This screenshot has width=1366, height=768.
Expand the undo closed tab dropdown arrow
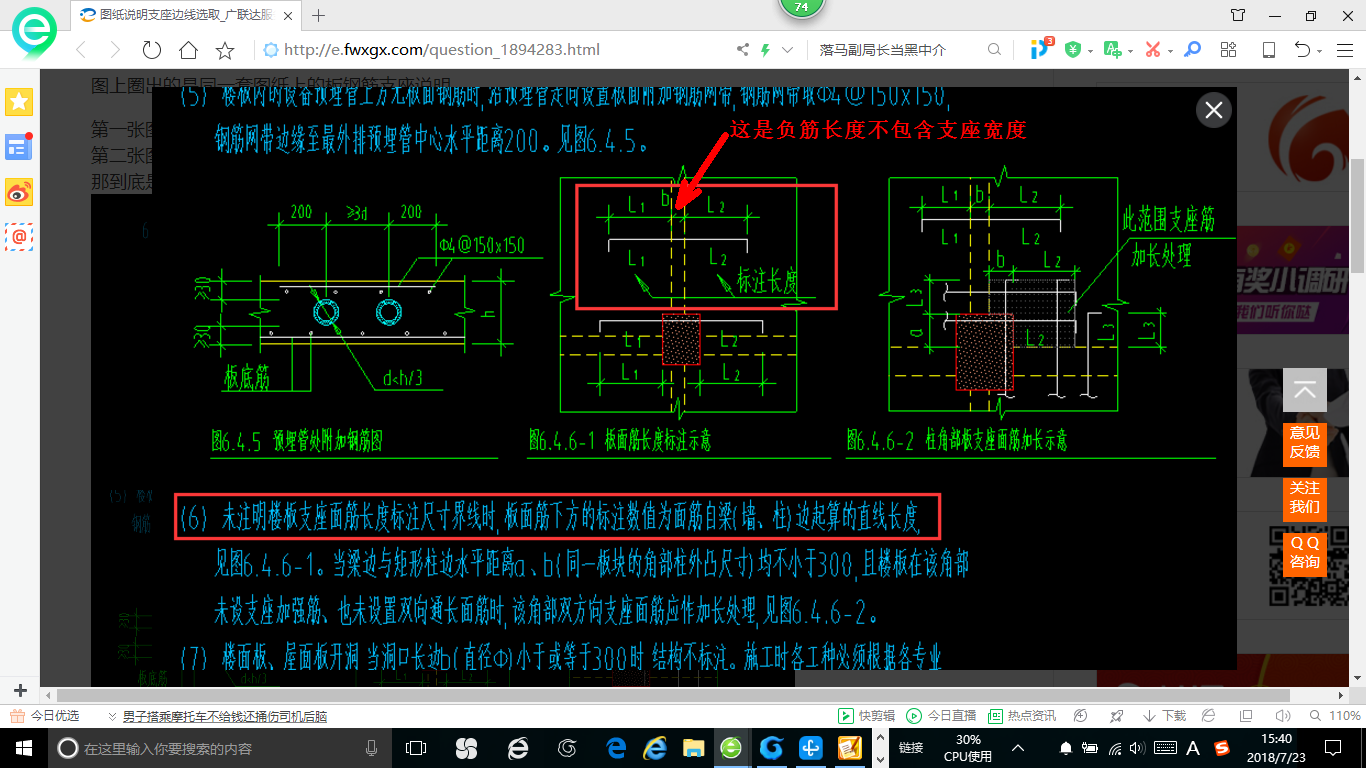pyautogui.click(x=1320, y=51)
